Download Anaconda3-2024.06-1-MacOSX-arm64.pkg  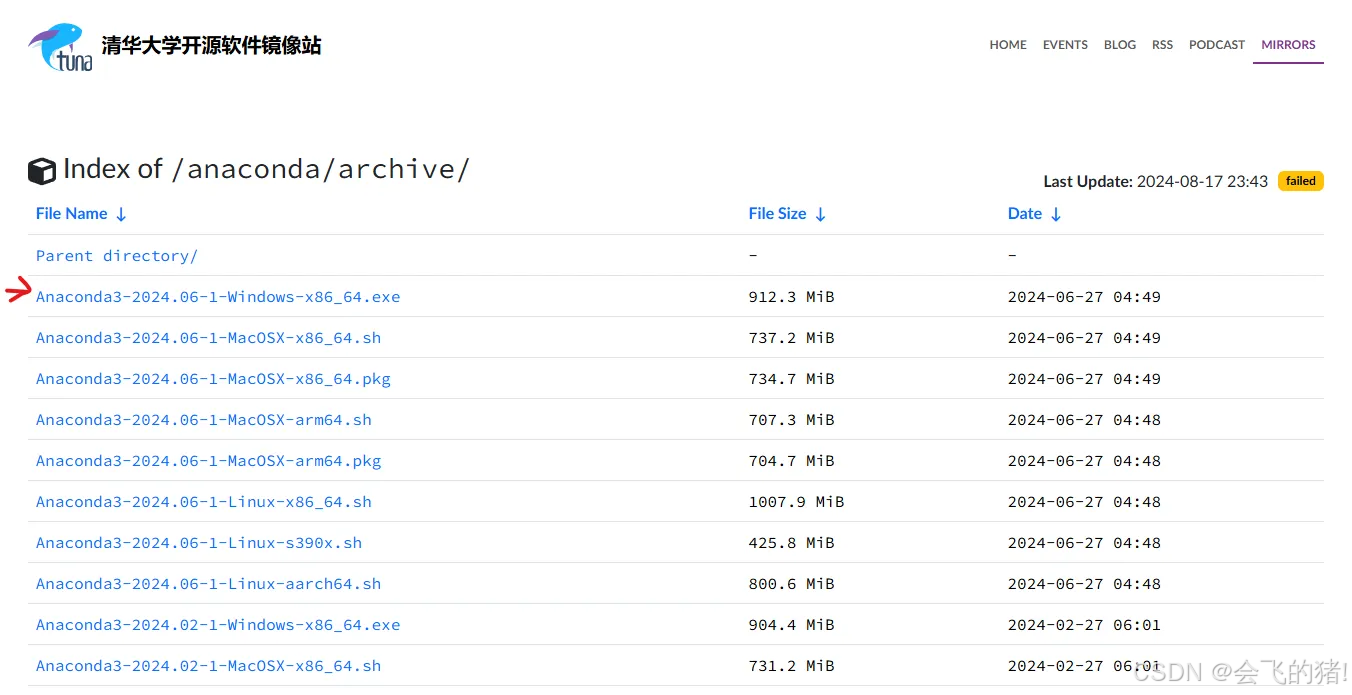point(209,461)
